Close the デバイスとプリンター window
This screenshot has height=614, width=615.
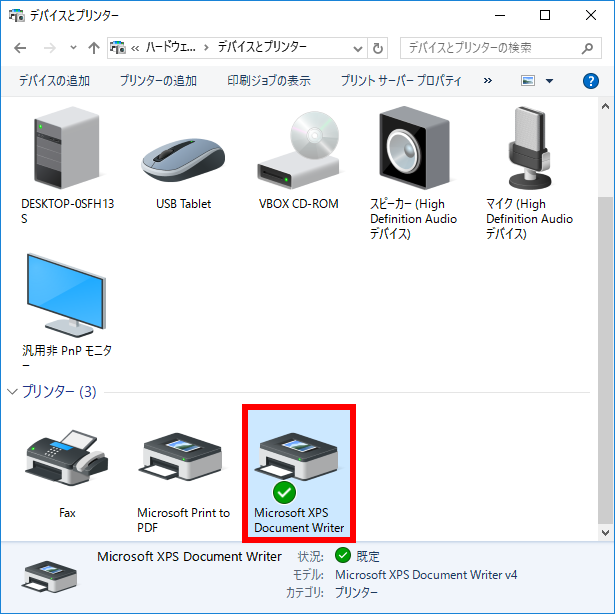(x=591, y=16)
